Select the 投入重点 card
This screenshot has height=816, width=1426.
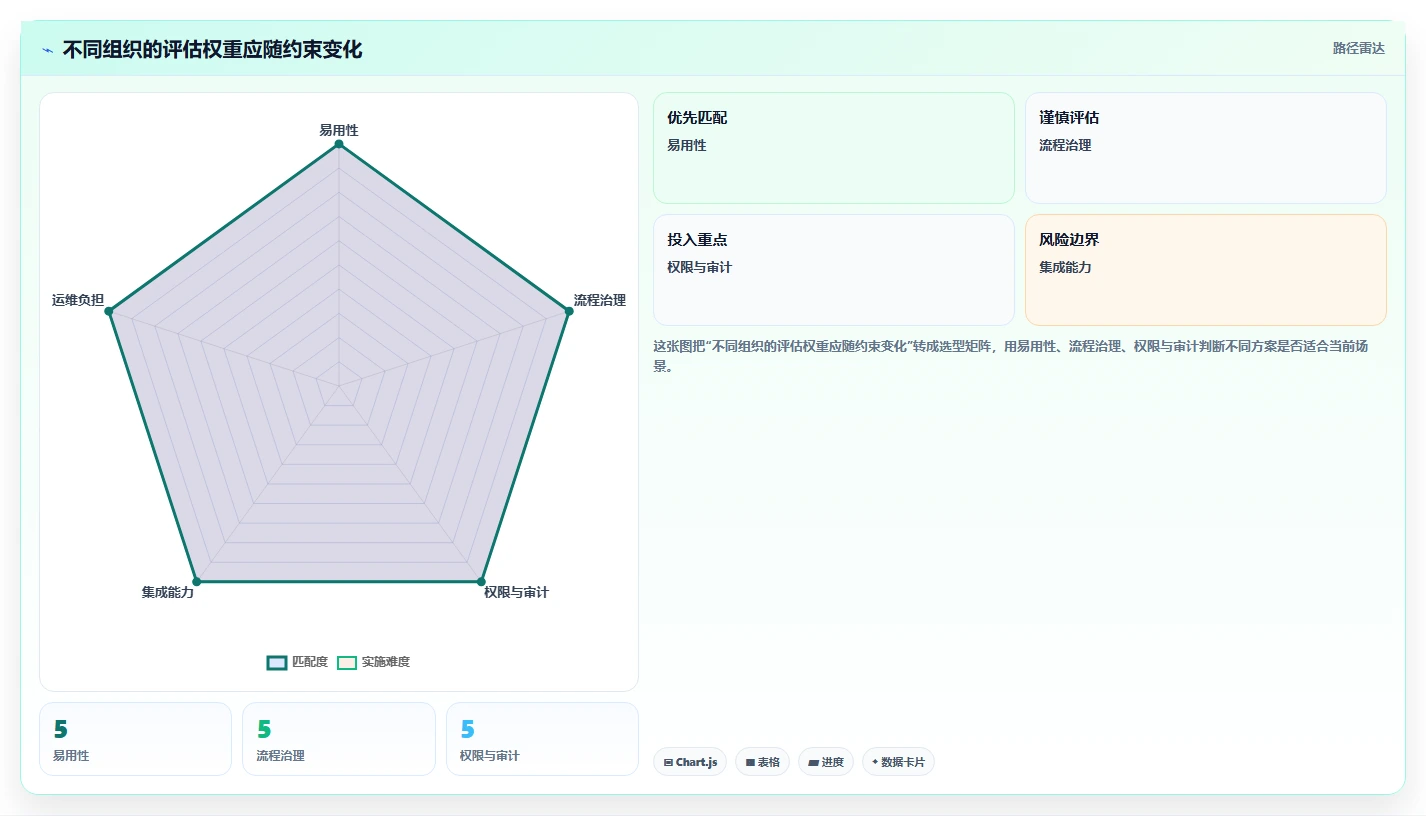[x=834, y=270]
